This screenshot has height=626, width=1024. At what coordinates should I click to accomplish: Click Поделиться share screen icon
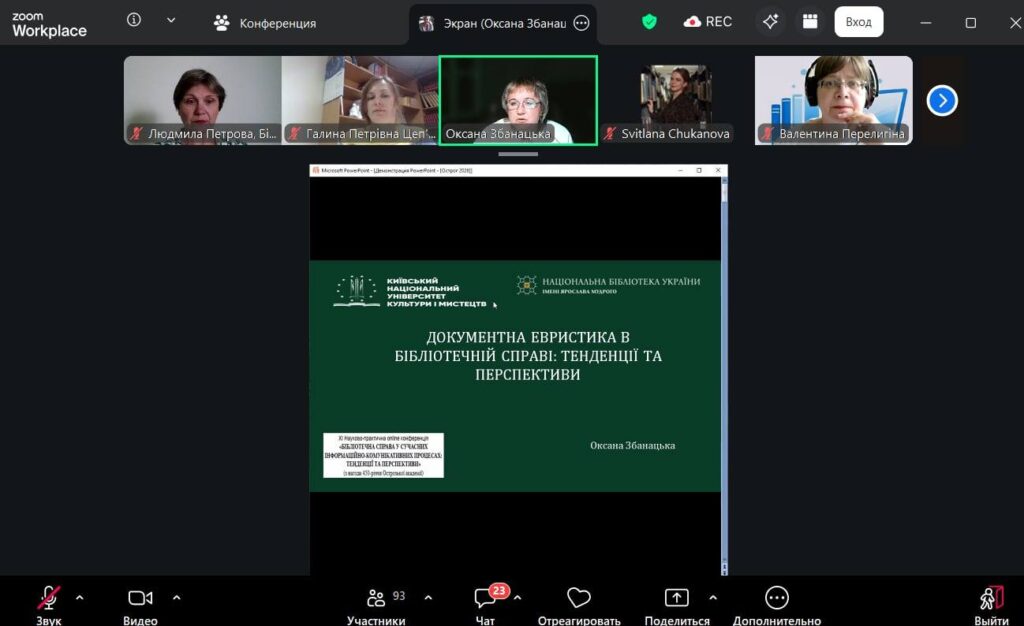click(677, 598)
